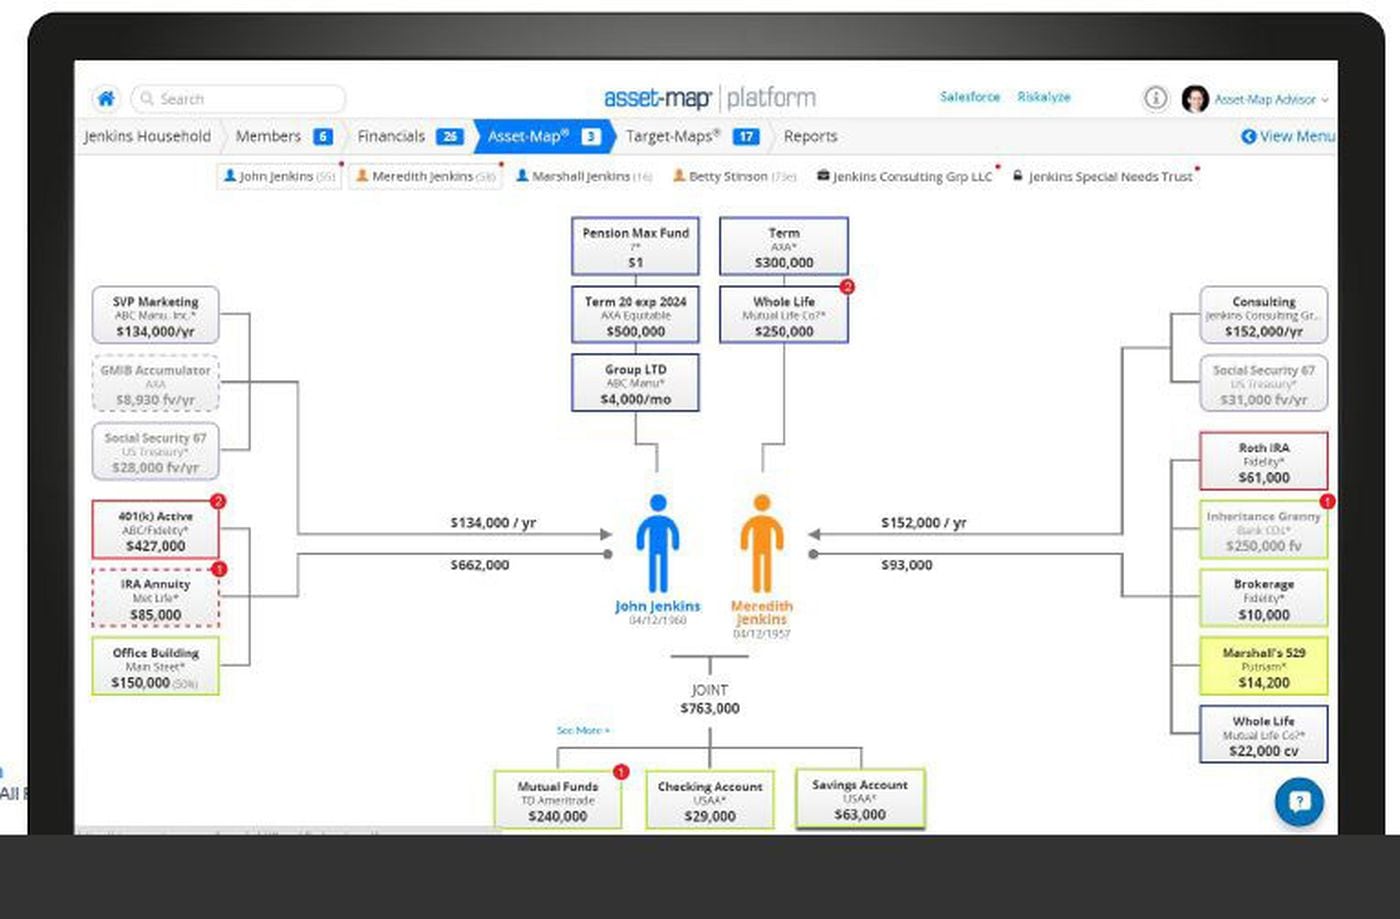Image resolution: width=1400 pixels, height=919 pixels.
Task: Expand joint assets with See More
Action: [582, 731]
